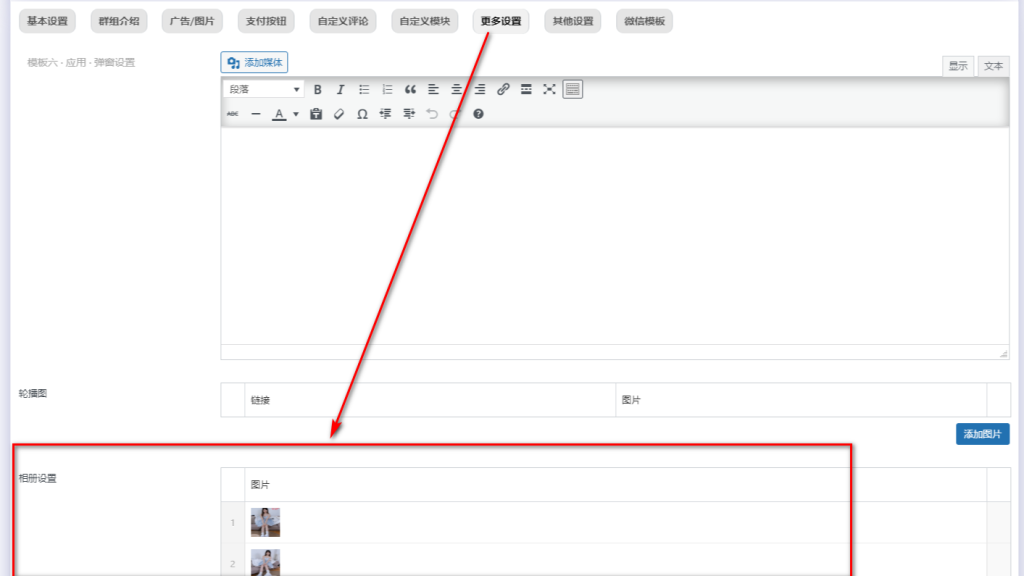Viewport: 1024px width, 576px height.
Task: Expand the text color picker arrow
Action: pos(296,114)
